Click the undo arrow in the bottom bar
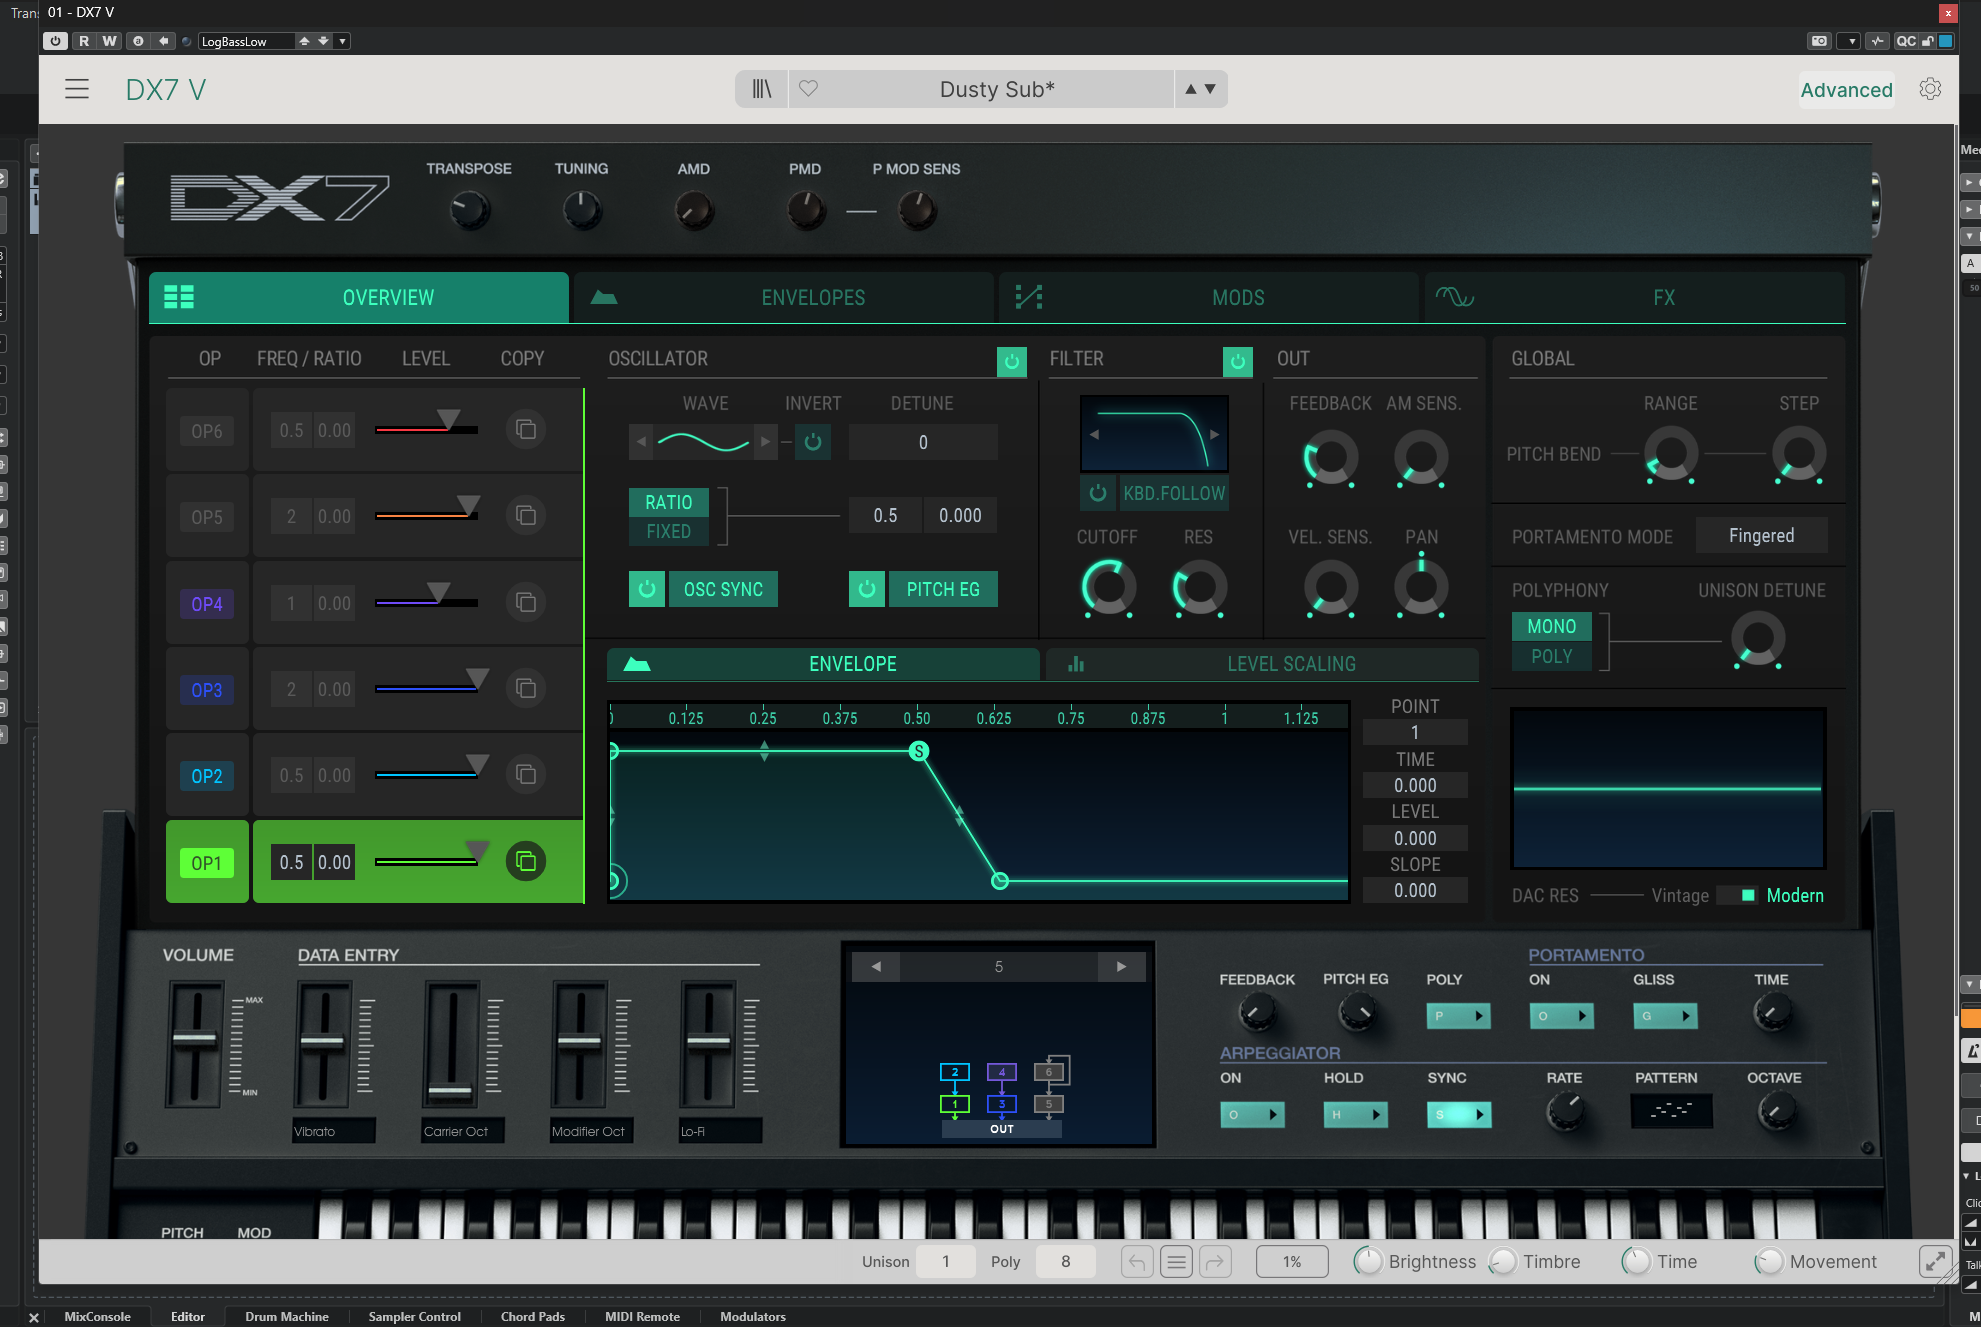 (1137, 1262)
